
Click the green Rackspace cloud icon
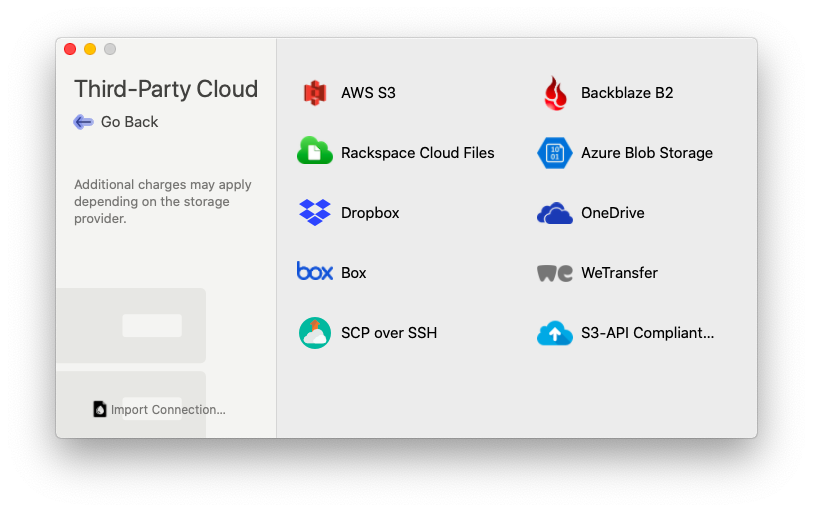(315, 152)
